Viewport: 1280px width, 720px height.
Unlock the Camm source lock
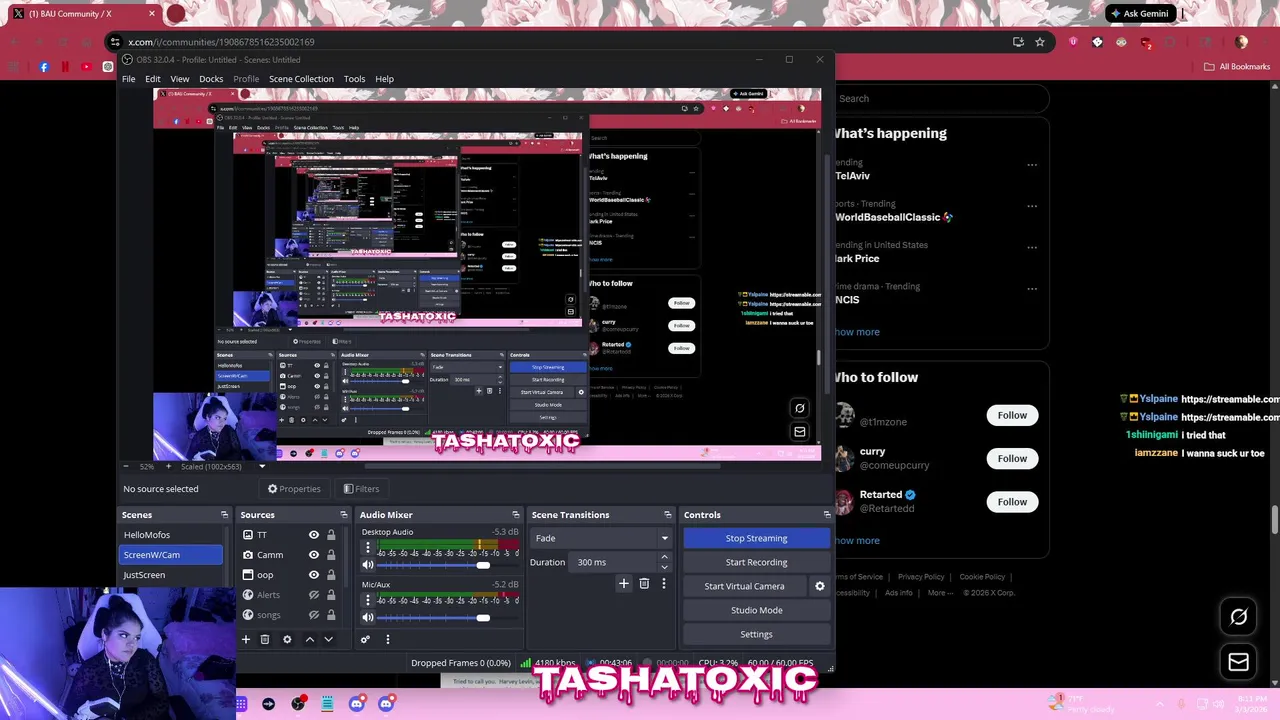click(x=331, y=555)
